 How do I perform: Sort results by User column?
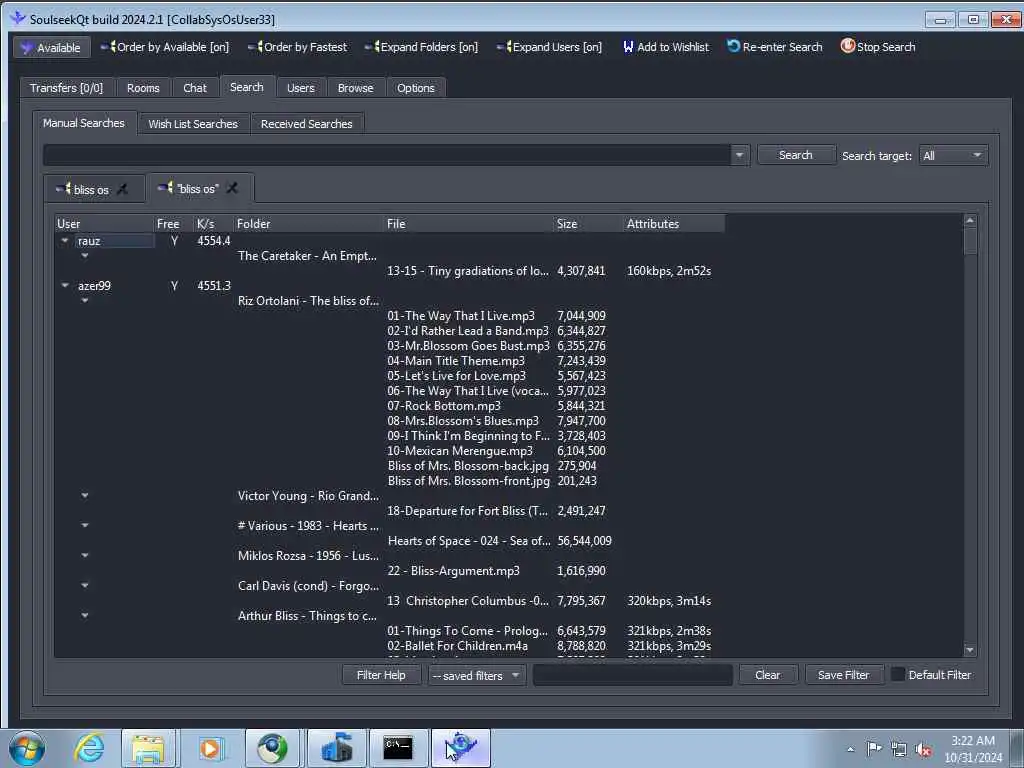103,224
